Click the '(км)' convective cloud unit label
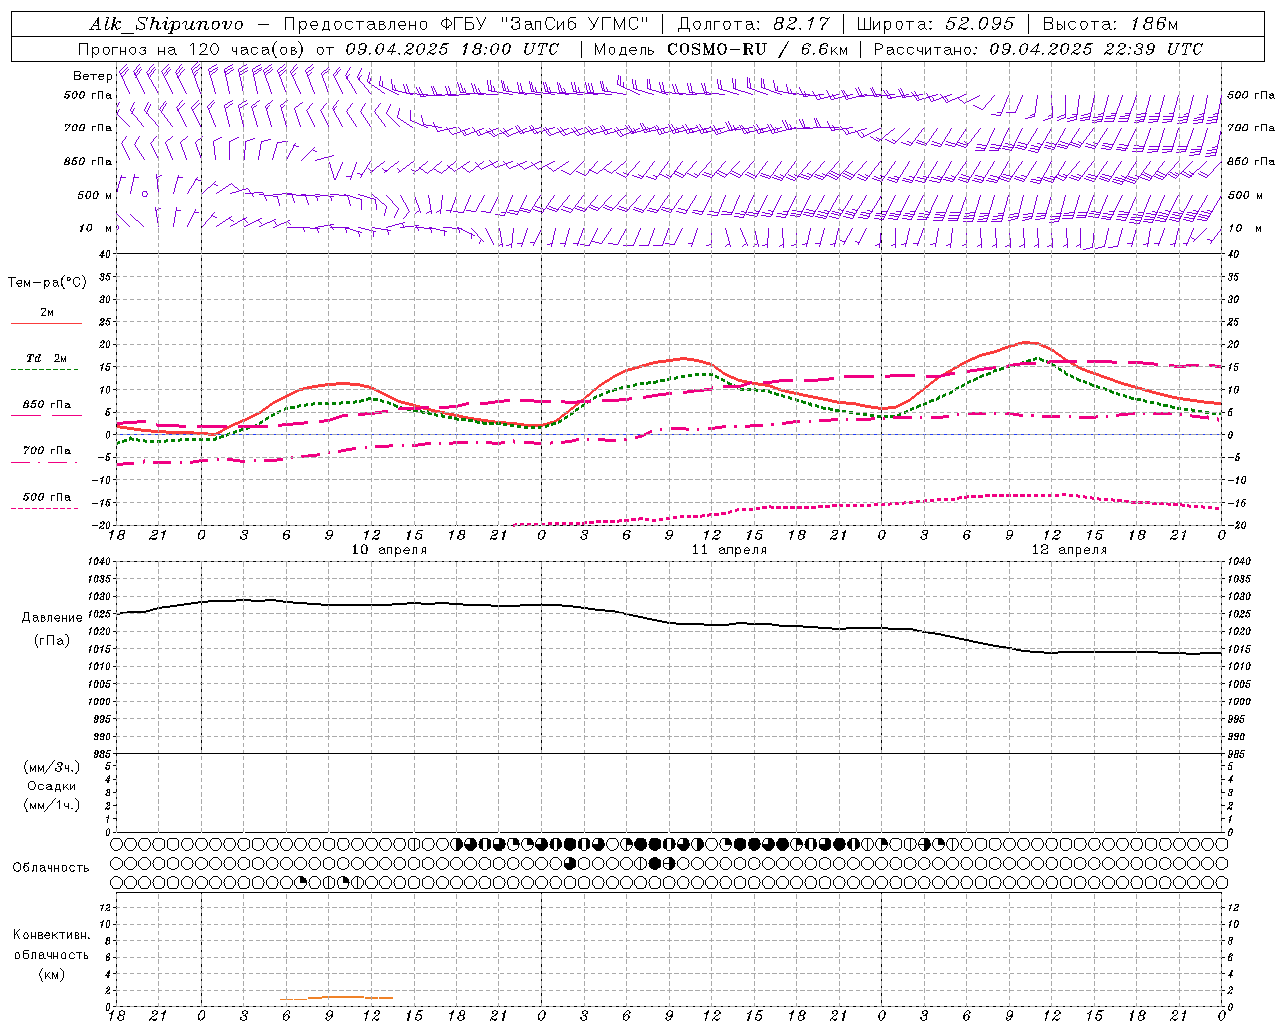The height and width of the screenshot is (1024, 1280). point(52,974)
